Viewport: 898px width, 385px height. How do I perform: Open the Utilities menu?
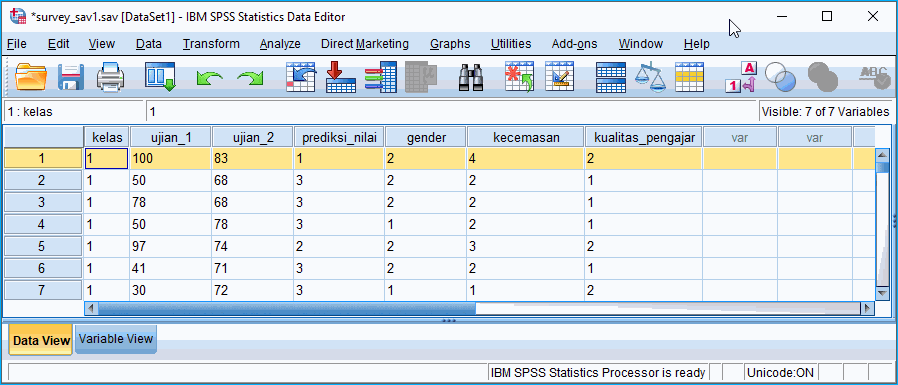[511, 44]
